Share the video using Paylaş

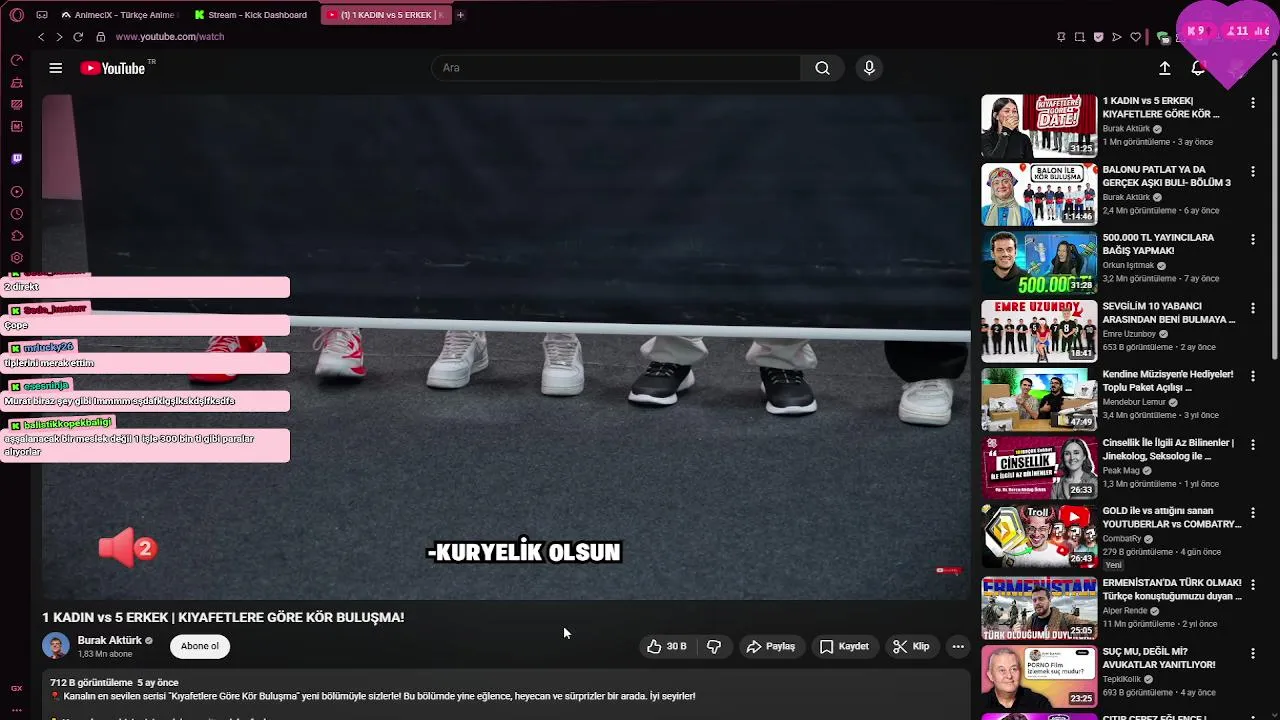771,647
